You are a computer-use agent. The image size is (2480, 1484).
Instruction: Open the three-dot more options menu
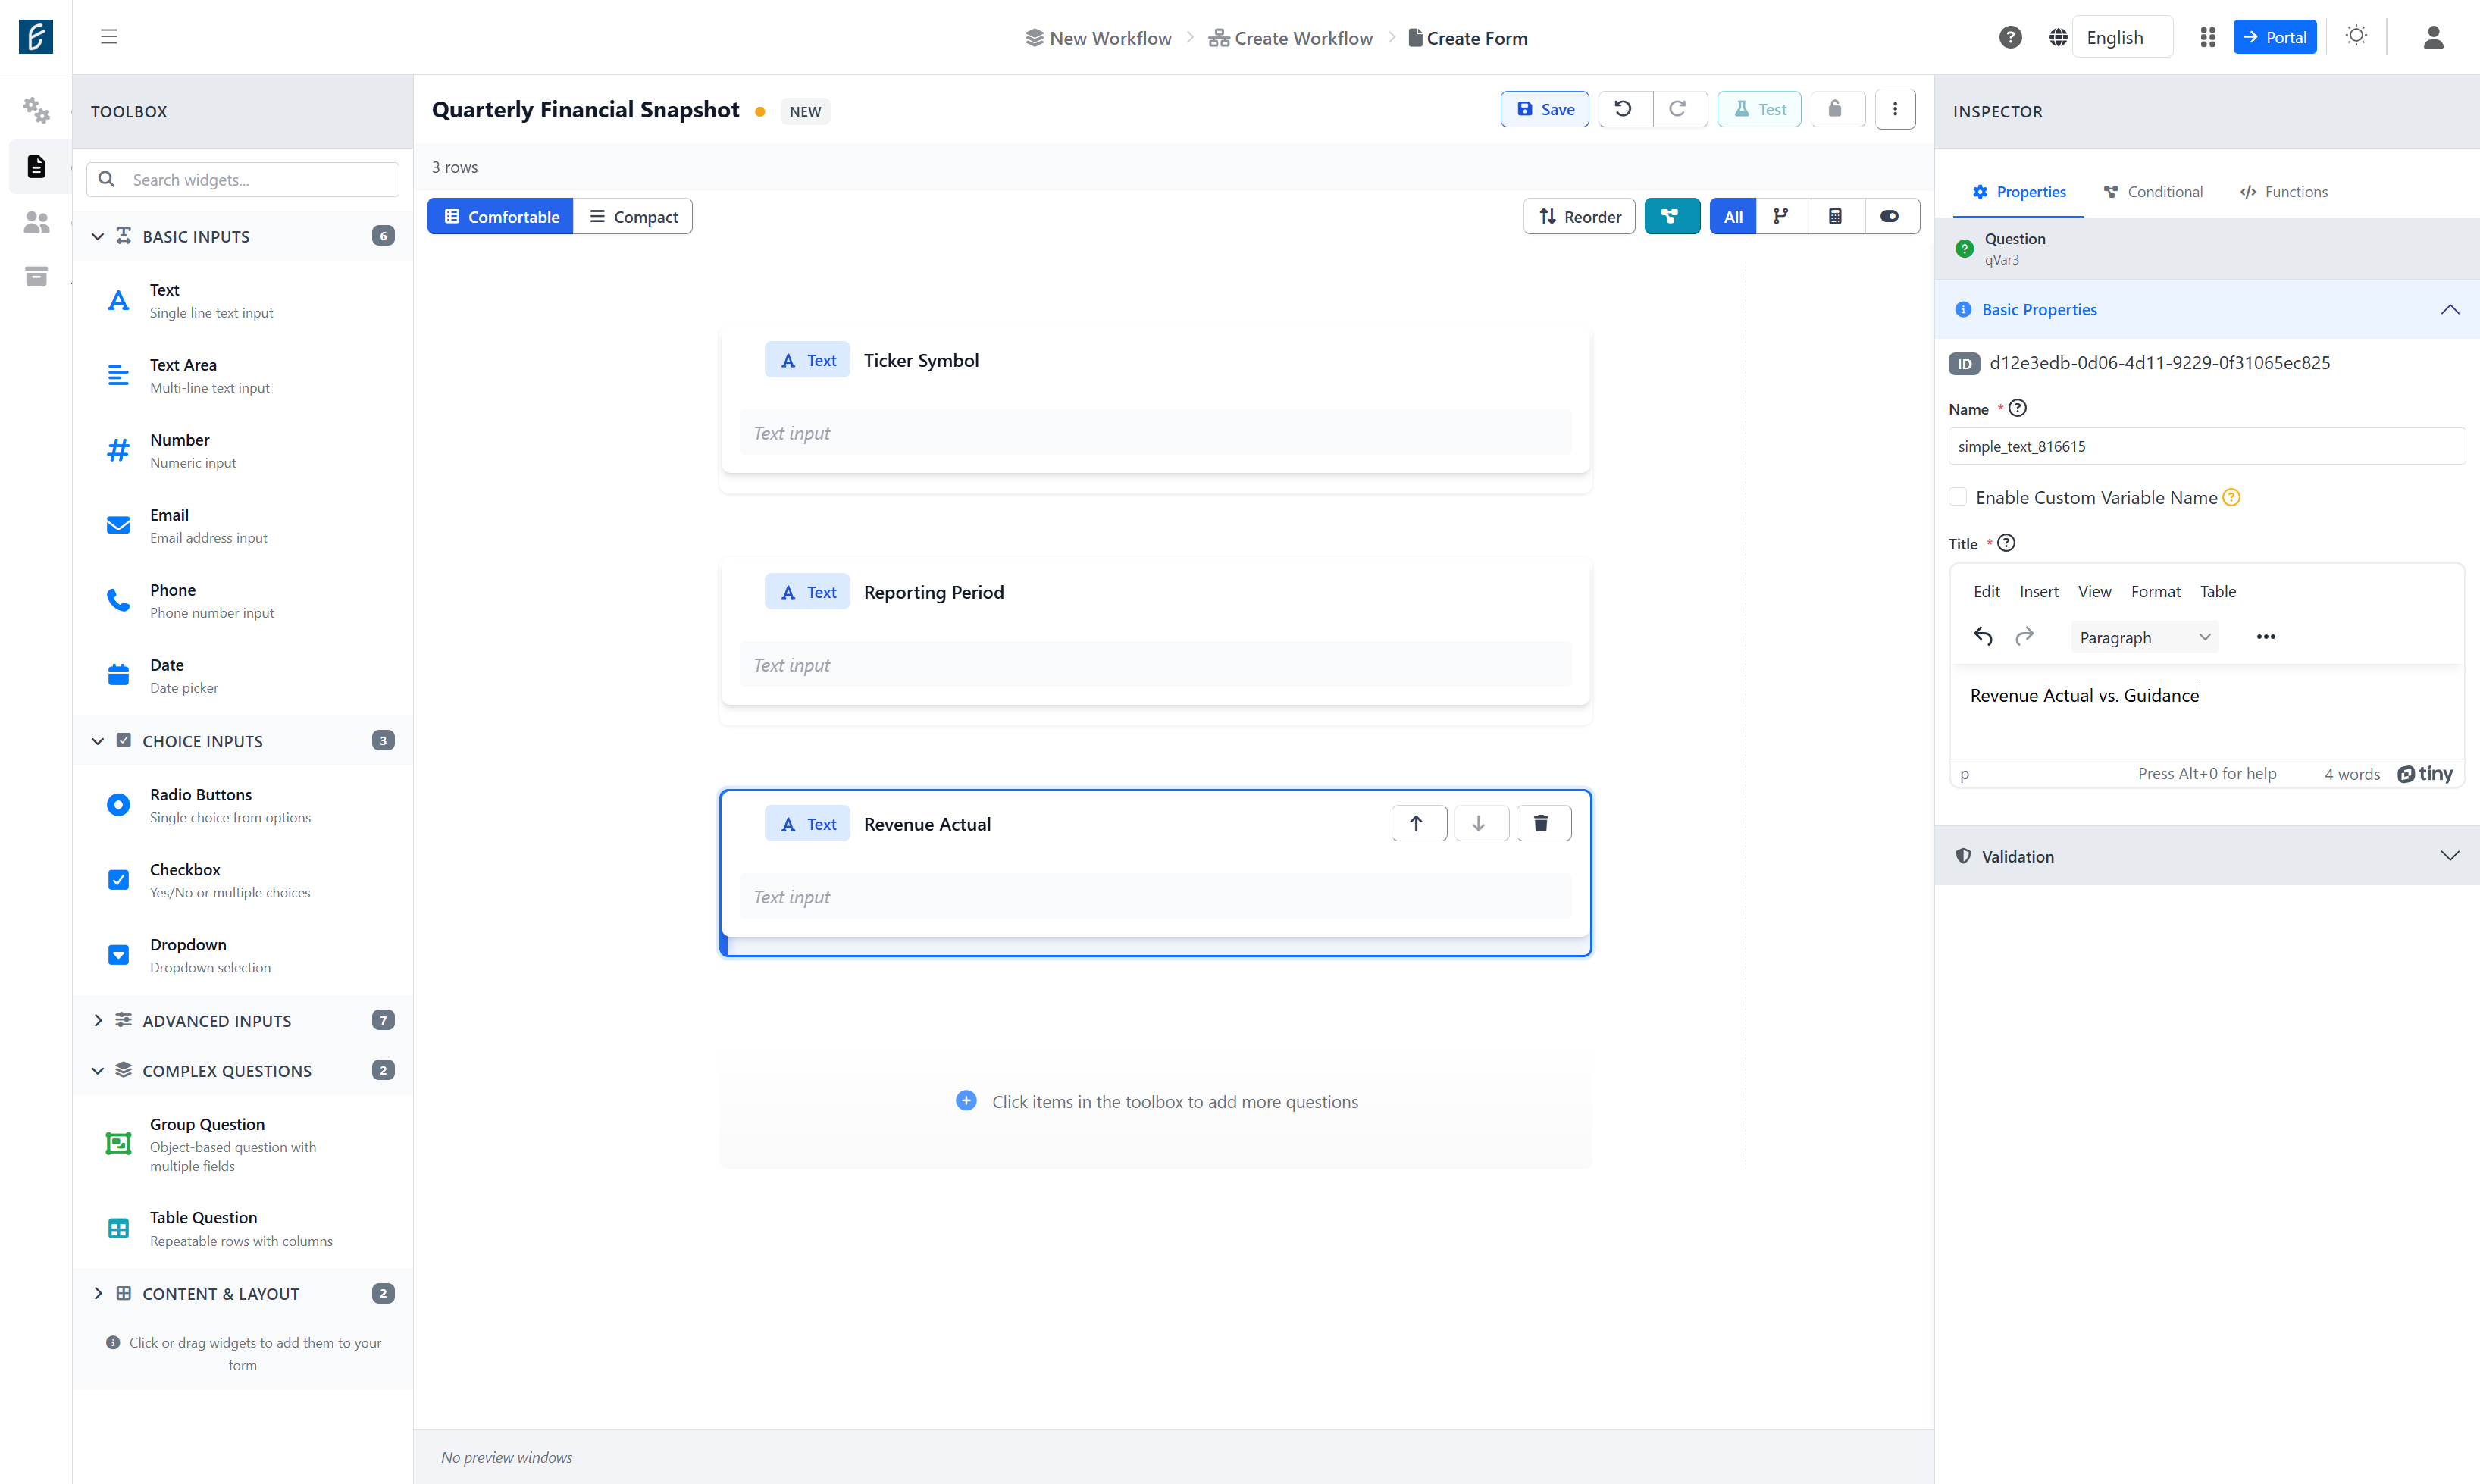pyautogui.click(x=1895, y=109)
